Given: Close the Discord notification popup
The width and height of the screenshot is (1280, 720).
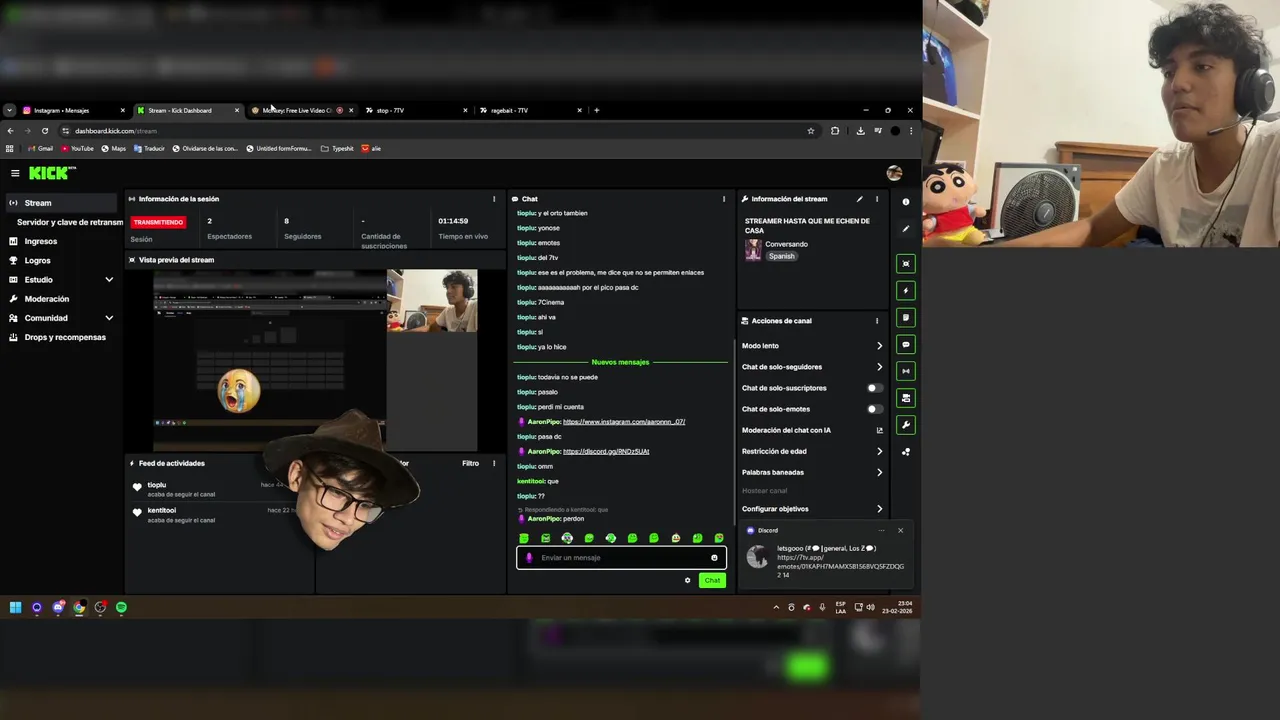Looking at the screenshot, I should (x=900, y=530).
